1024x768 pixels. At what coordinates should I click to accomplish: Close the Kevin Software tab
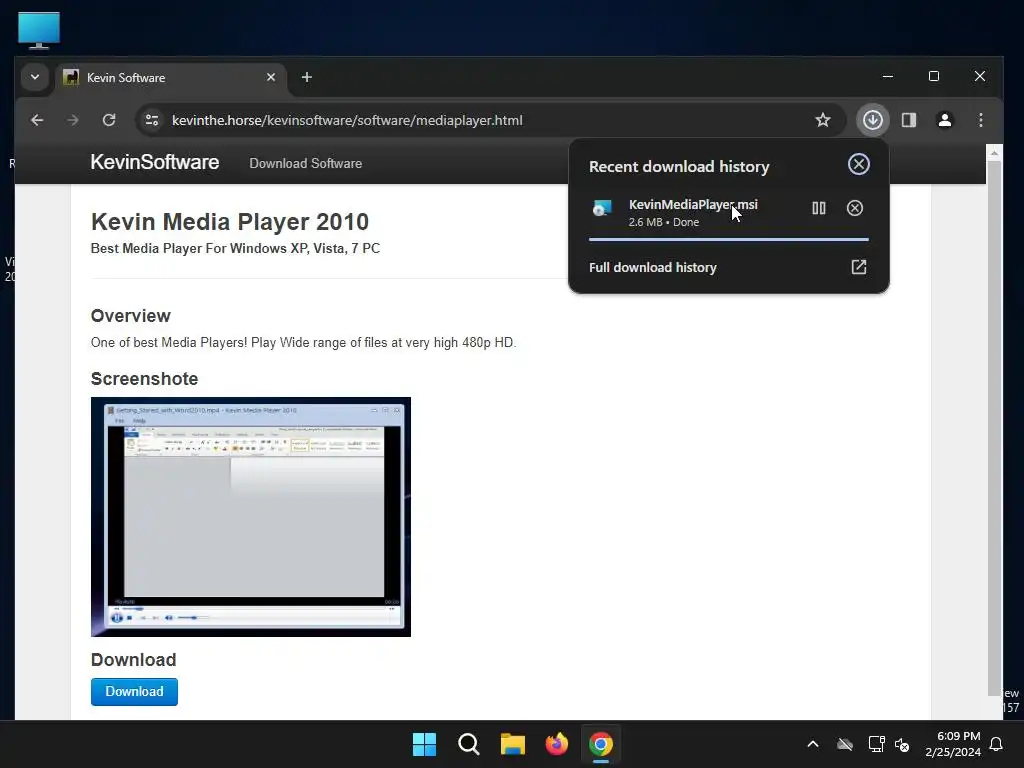[271, 78]
